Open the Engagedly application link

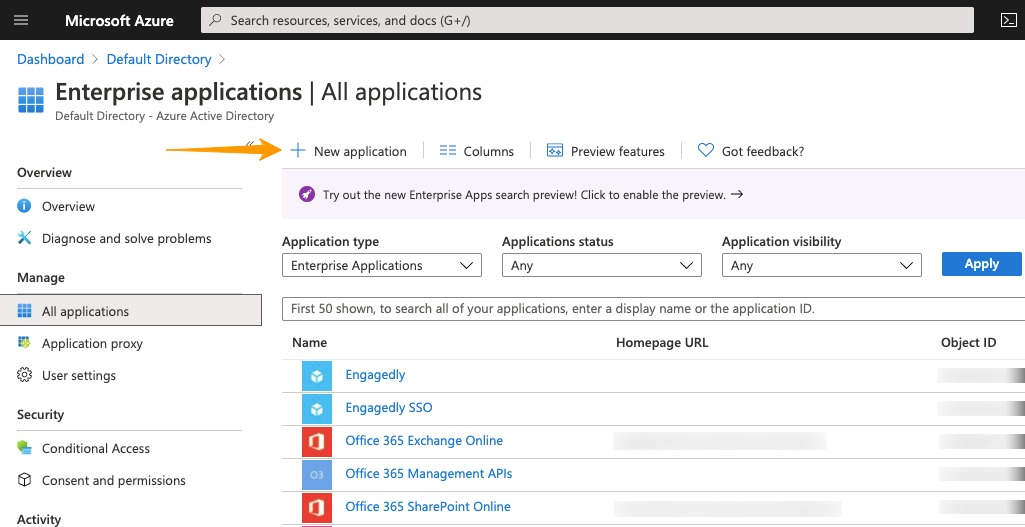(x=375, y=375)
